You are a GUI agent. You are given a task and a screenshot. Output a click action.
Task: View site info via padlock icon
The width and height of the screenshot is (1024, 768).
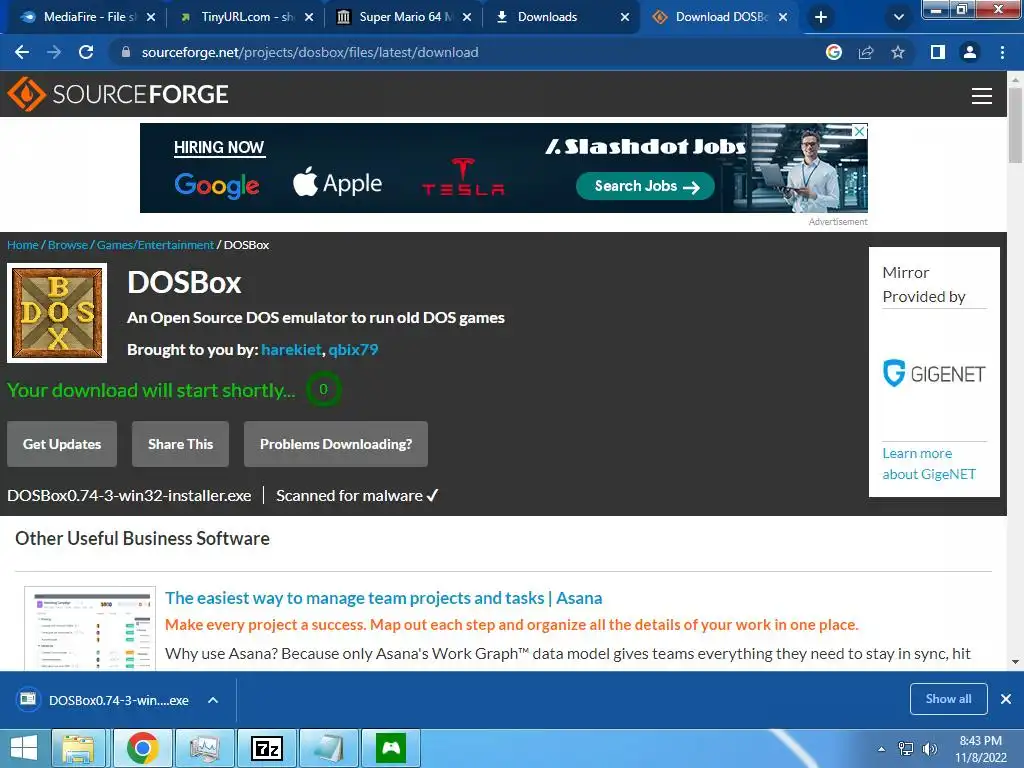coord(126,52)
